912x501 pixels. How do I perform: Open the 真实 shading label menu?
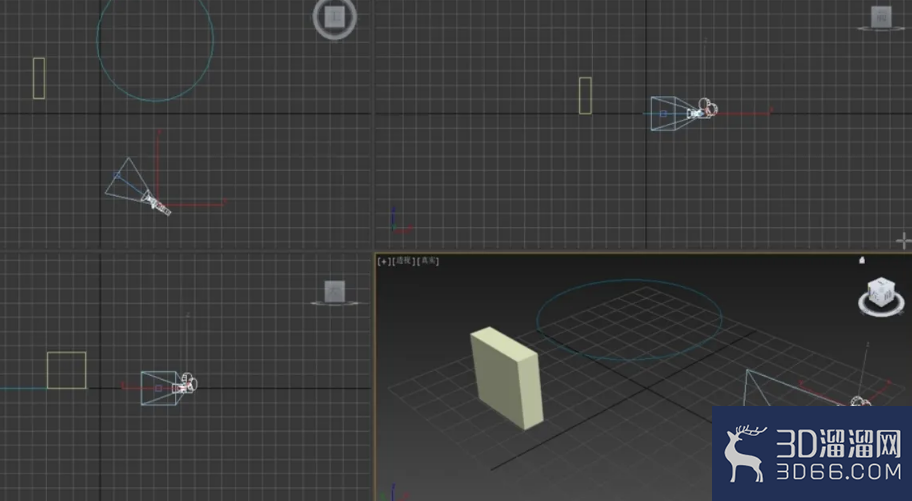(x=428, y=261)
